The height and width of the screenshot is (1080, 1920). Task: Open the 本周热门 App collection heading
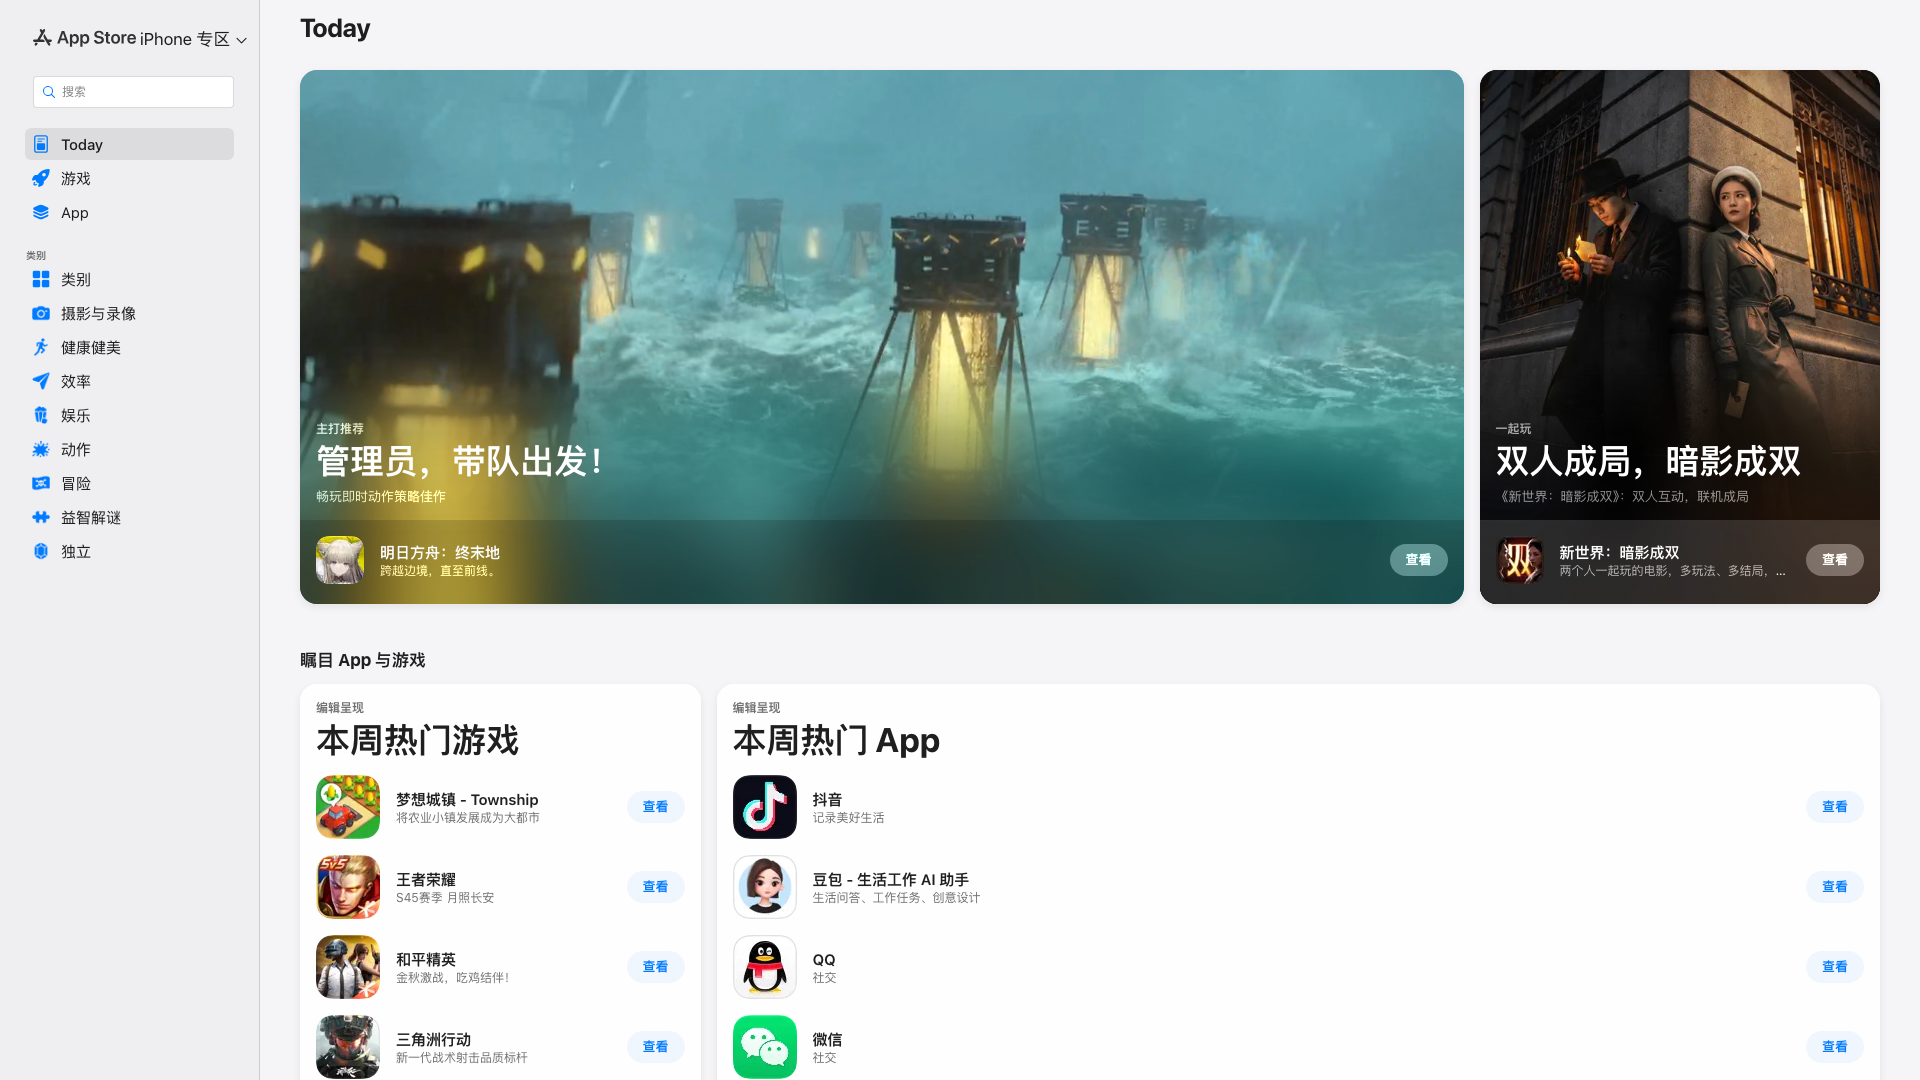coord(836,741)
